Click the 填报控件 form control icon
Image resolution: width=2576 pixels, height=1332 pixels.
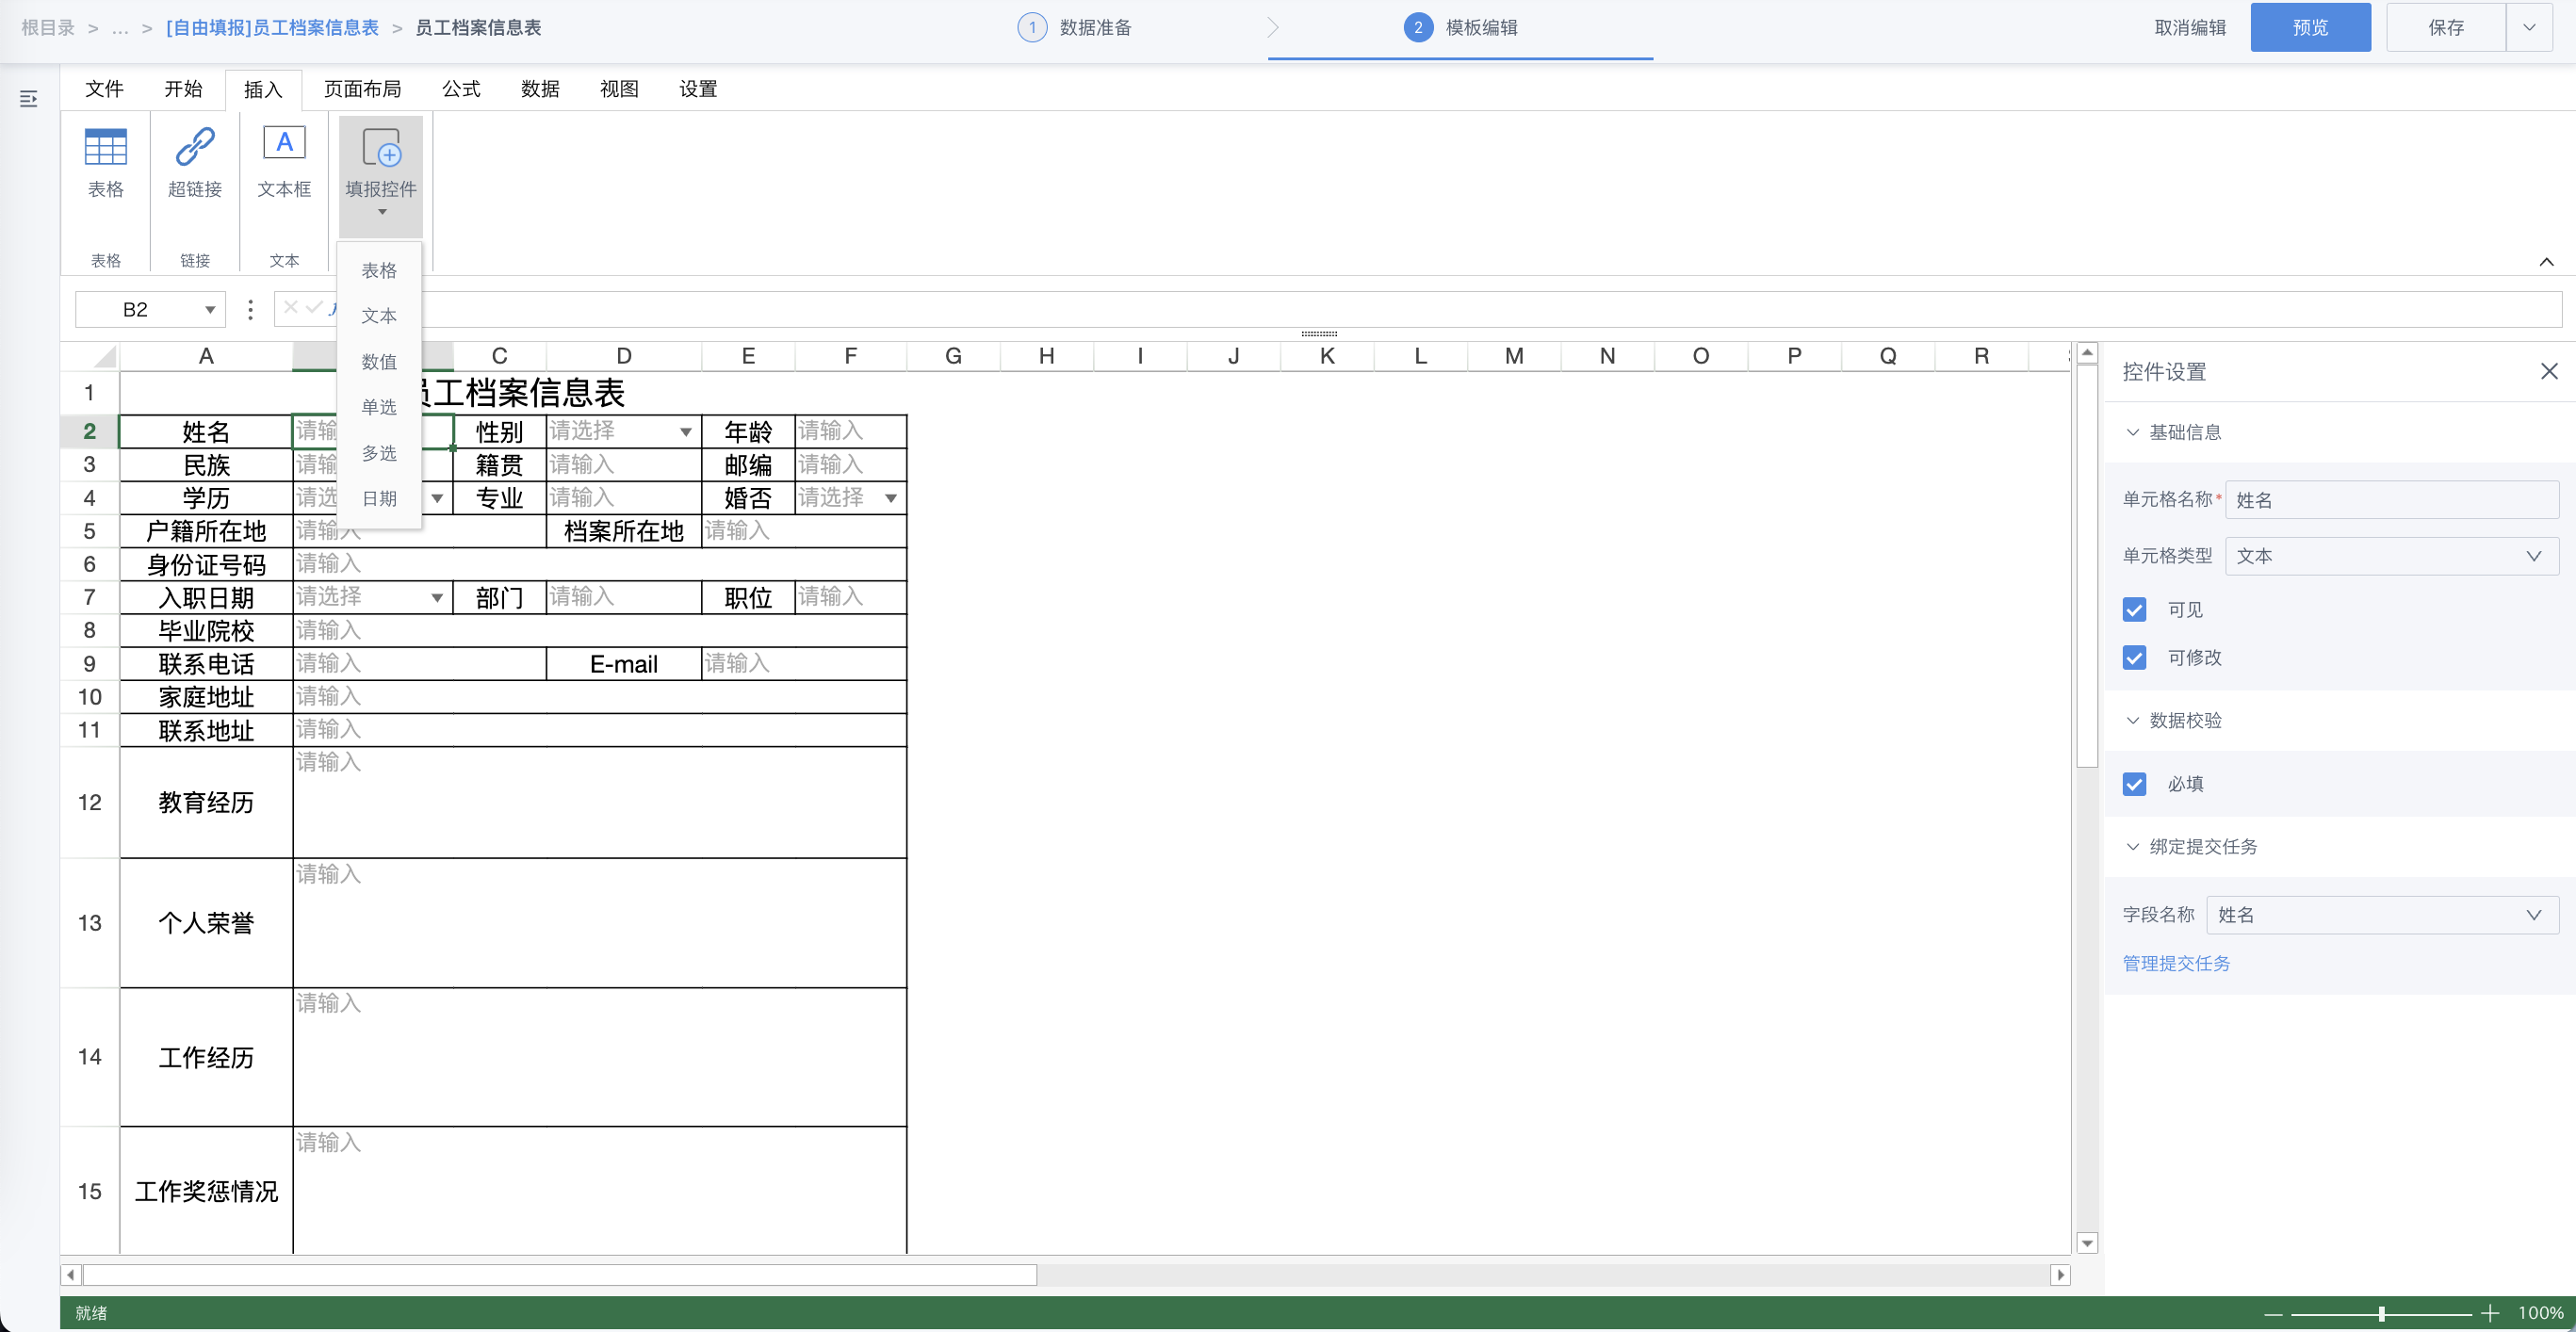point(380,149)
